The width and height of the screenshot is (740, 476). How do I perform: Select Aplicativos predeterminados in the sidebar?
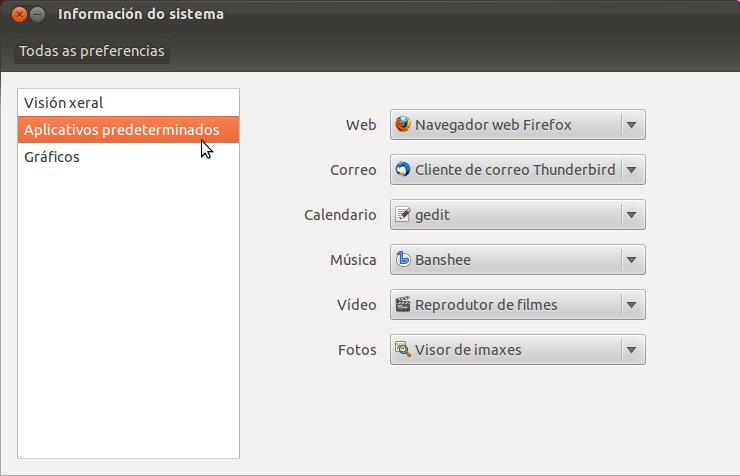pyautogui.click(x=128, y=130)
